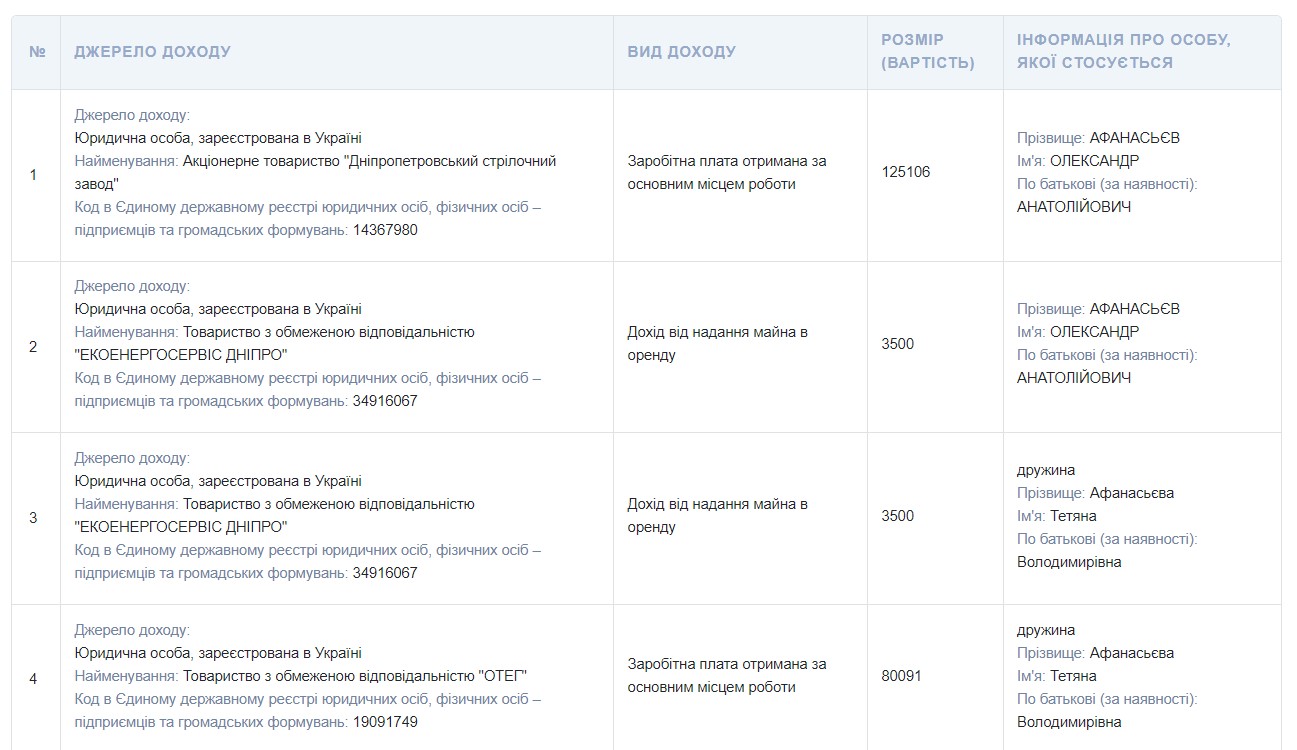Click surname АФАНАСЬЄВ in row 2
The width and height of the screenshot is (1297, 750).
click(1134, 309)
